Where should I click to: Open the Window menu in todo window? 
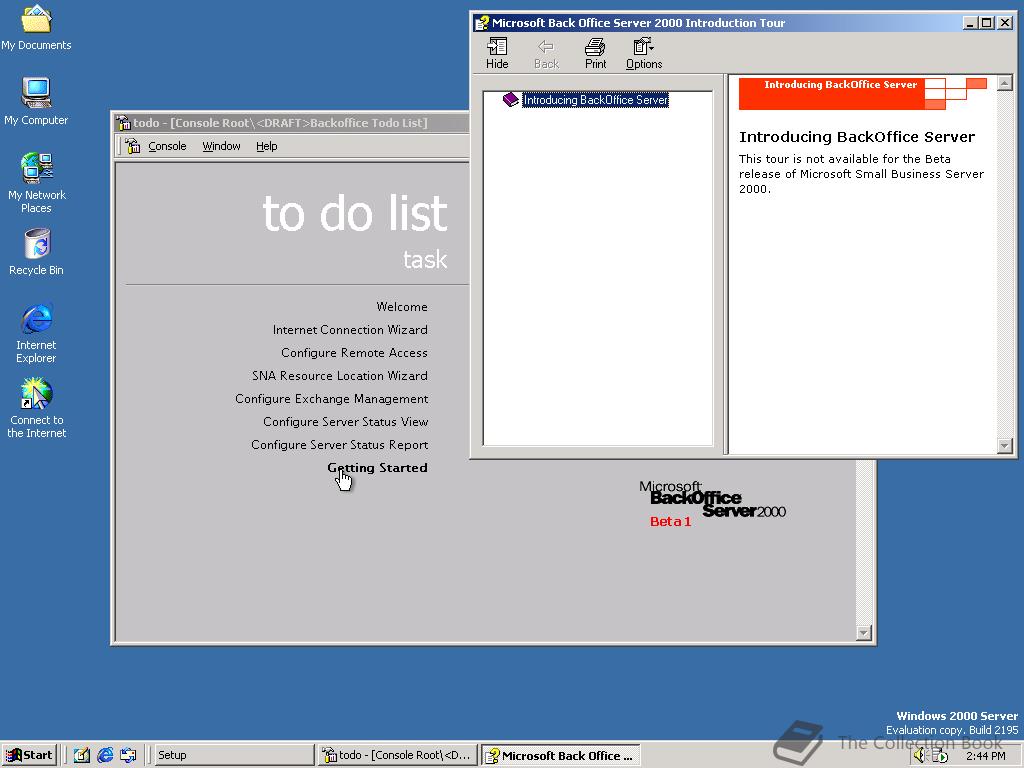(x=221, y=146)
